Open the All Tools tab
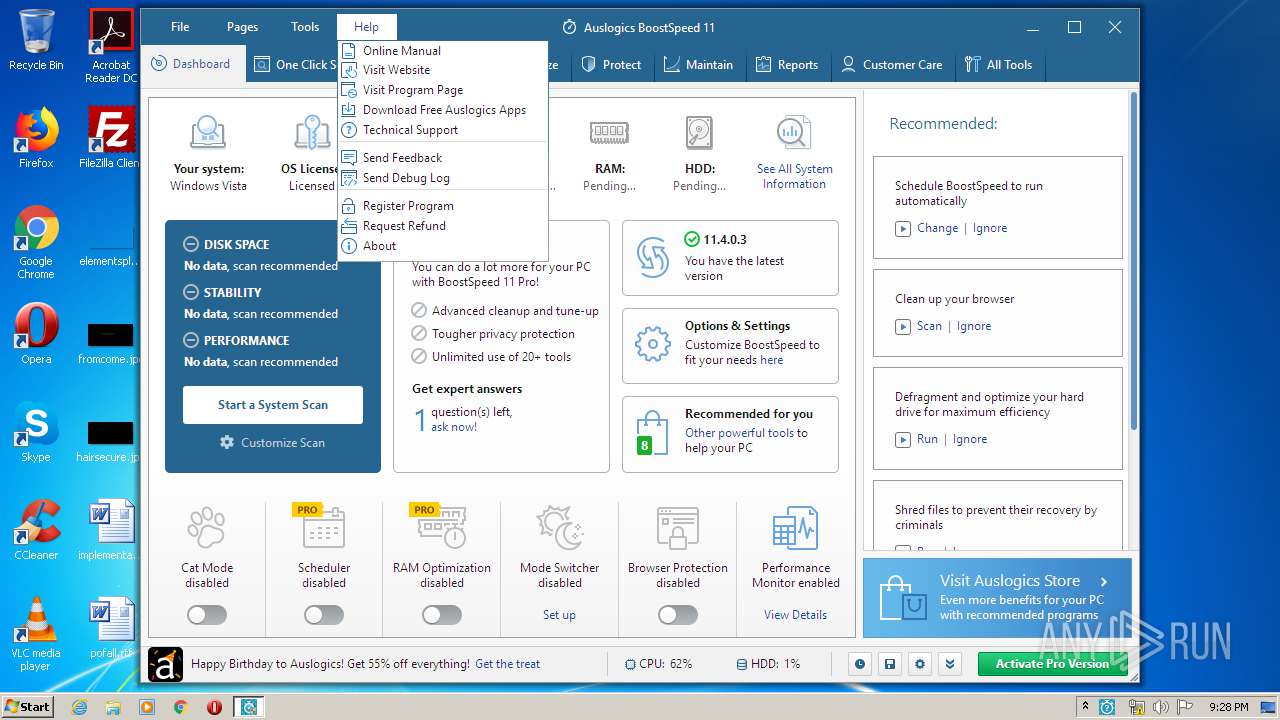Image resolution: width=1280 pixels, height=720 pixels. point(998,64)
